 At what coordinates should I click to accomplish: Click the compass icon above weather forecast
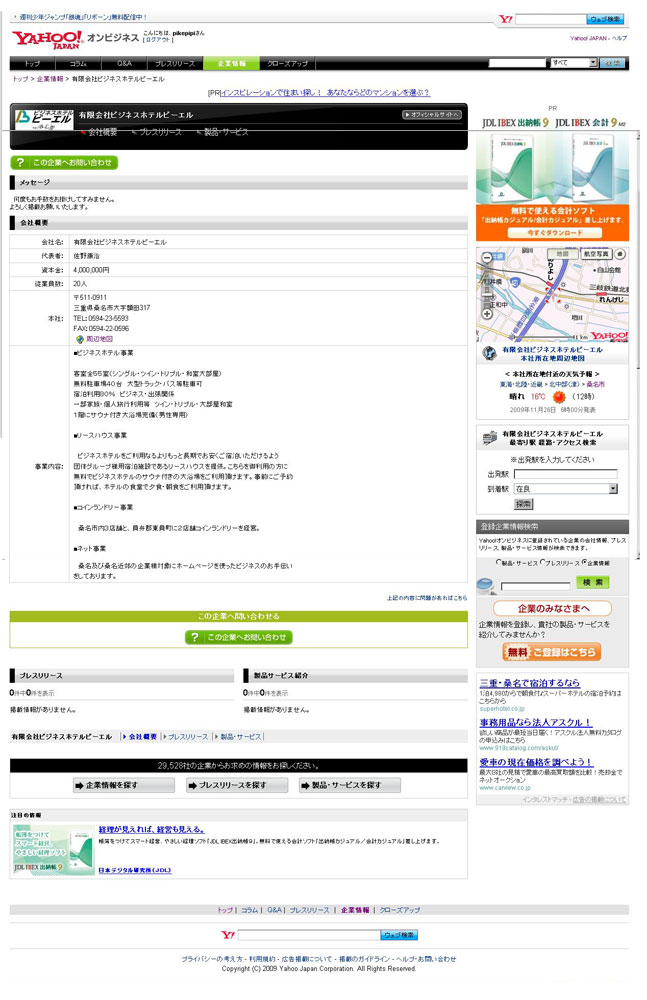(x=489, y=353)
